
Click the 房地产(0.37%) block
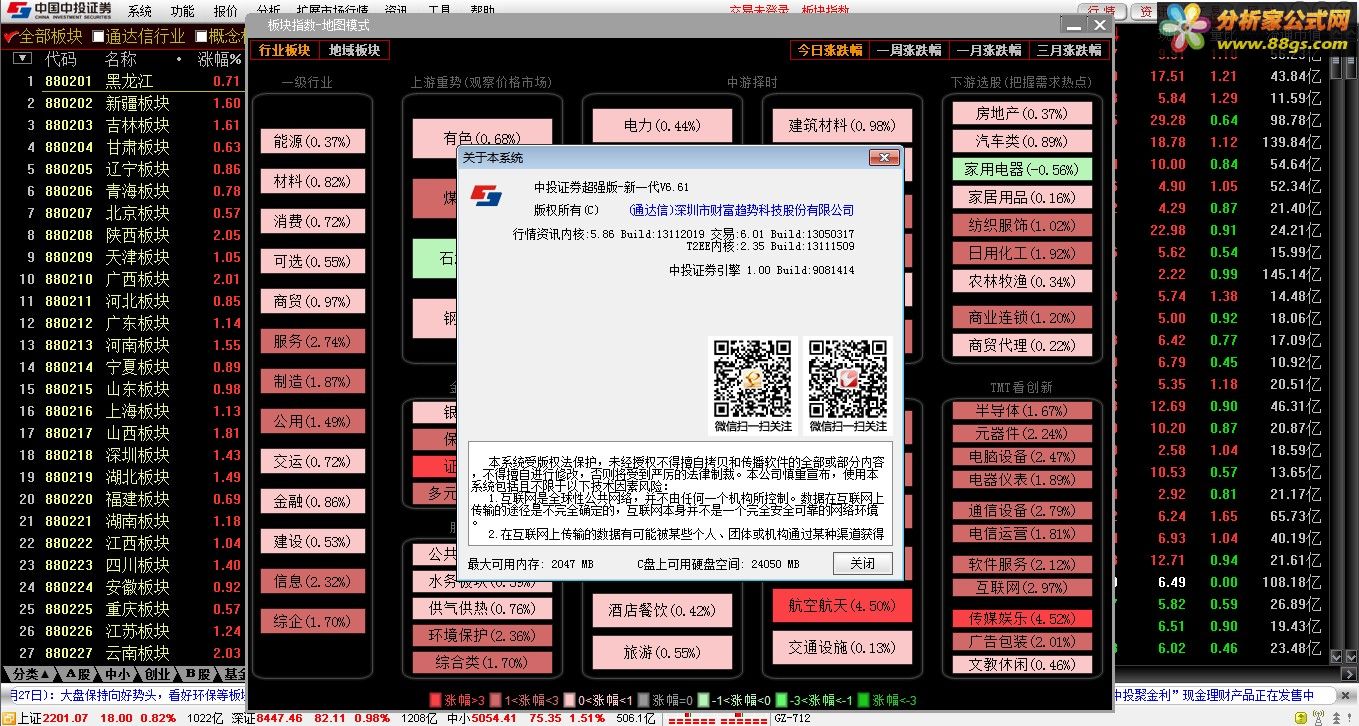(1021, 114)
